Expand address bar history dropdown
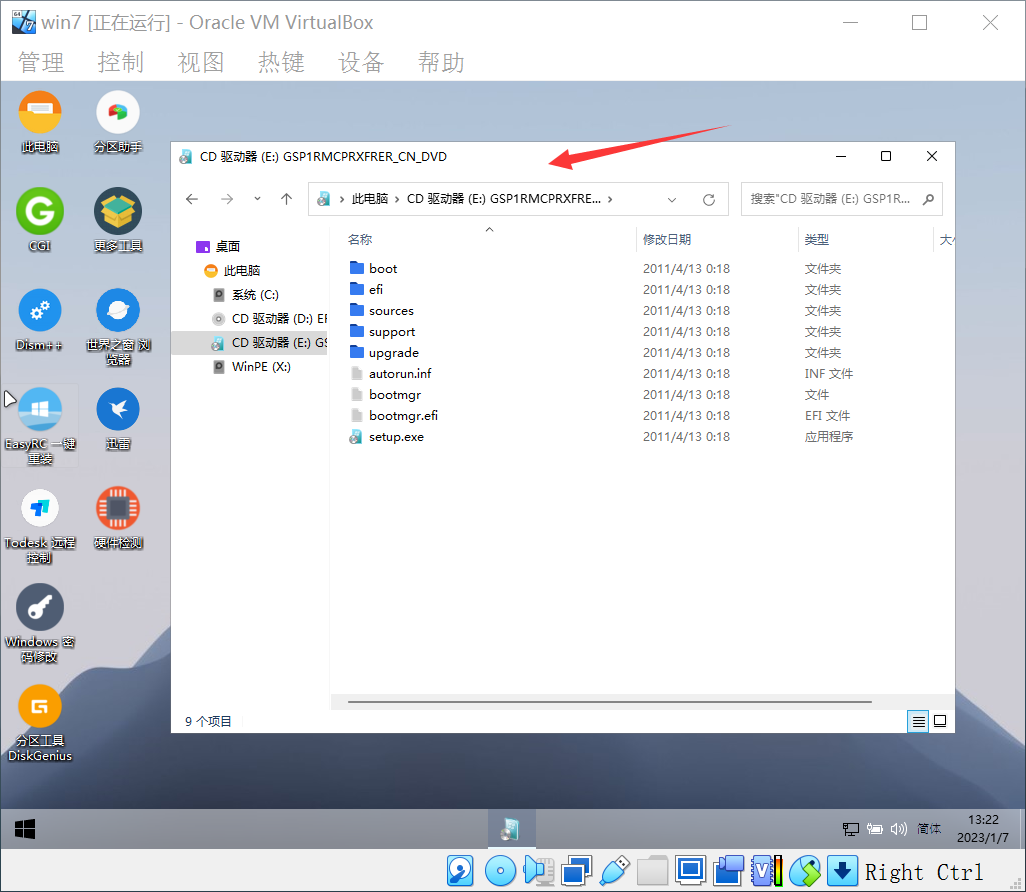 click(671, 200)
